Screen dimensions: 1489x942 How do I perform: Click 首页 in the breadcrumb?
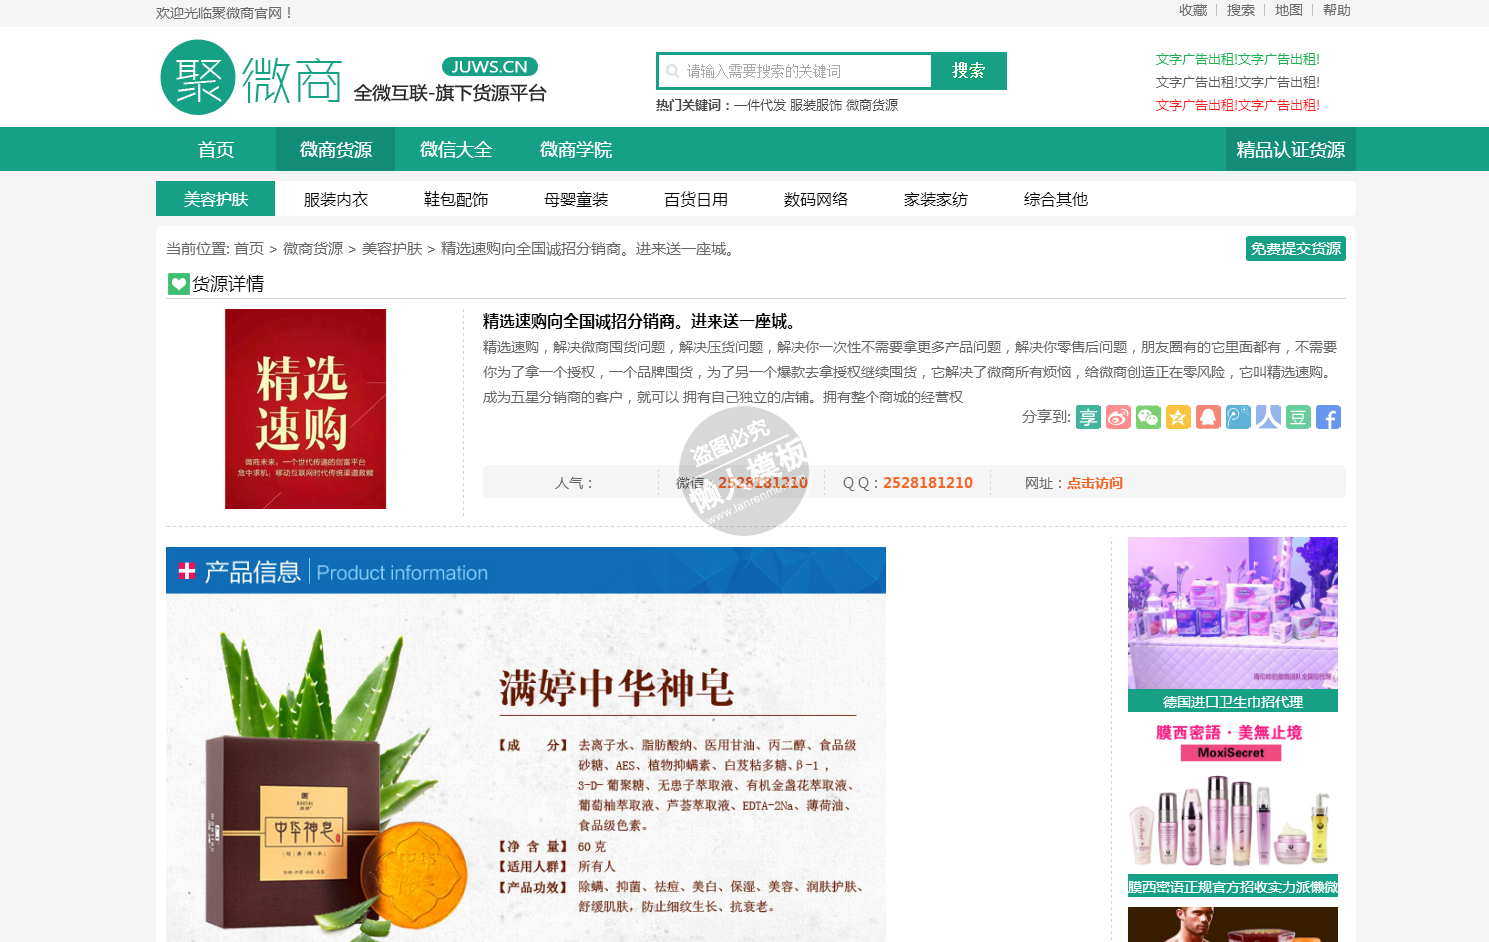click(249, 248)
